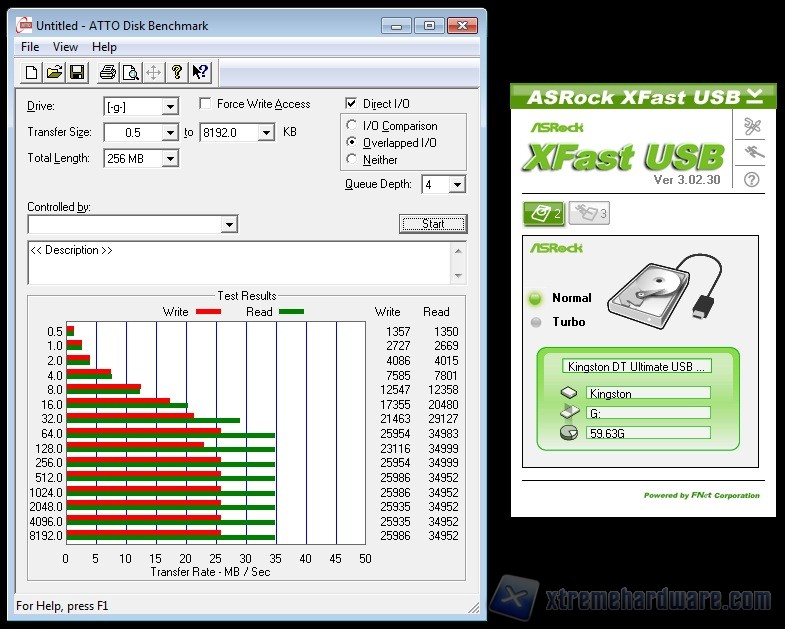Click the yellow question mark About icon
This screenshot has height=629, width=785.
tap(177, 72)
